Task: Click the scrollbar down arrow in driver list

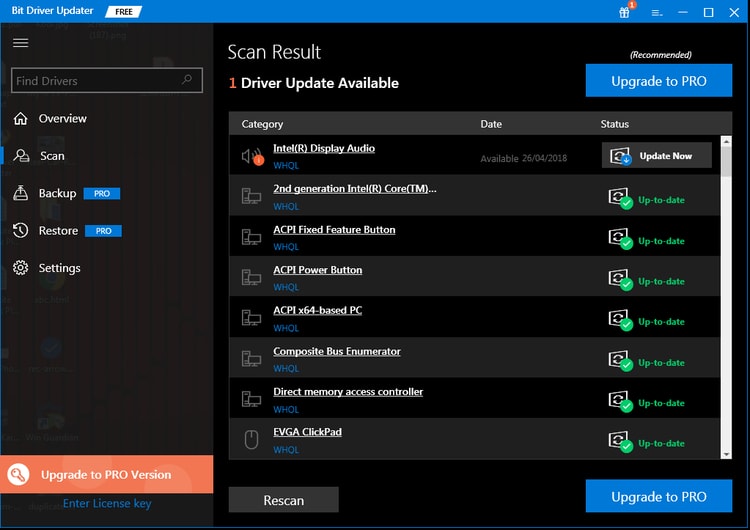Action: click(726, 454)
